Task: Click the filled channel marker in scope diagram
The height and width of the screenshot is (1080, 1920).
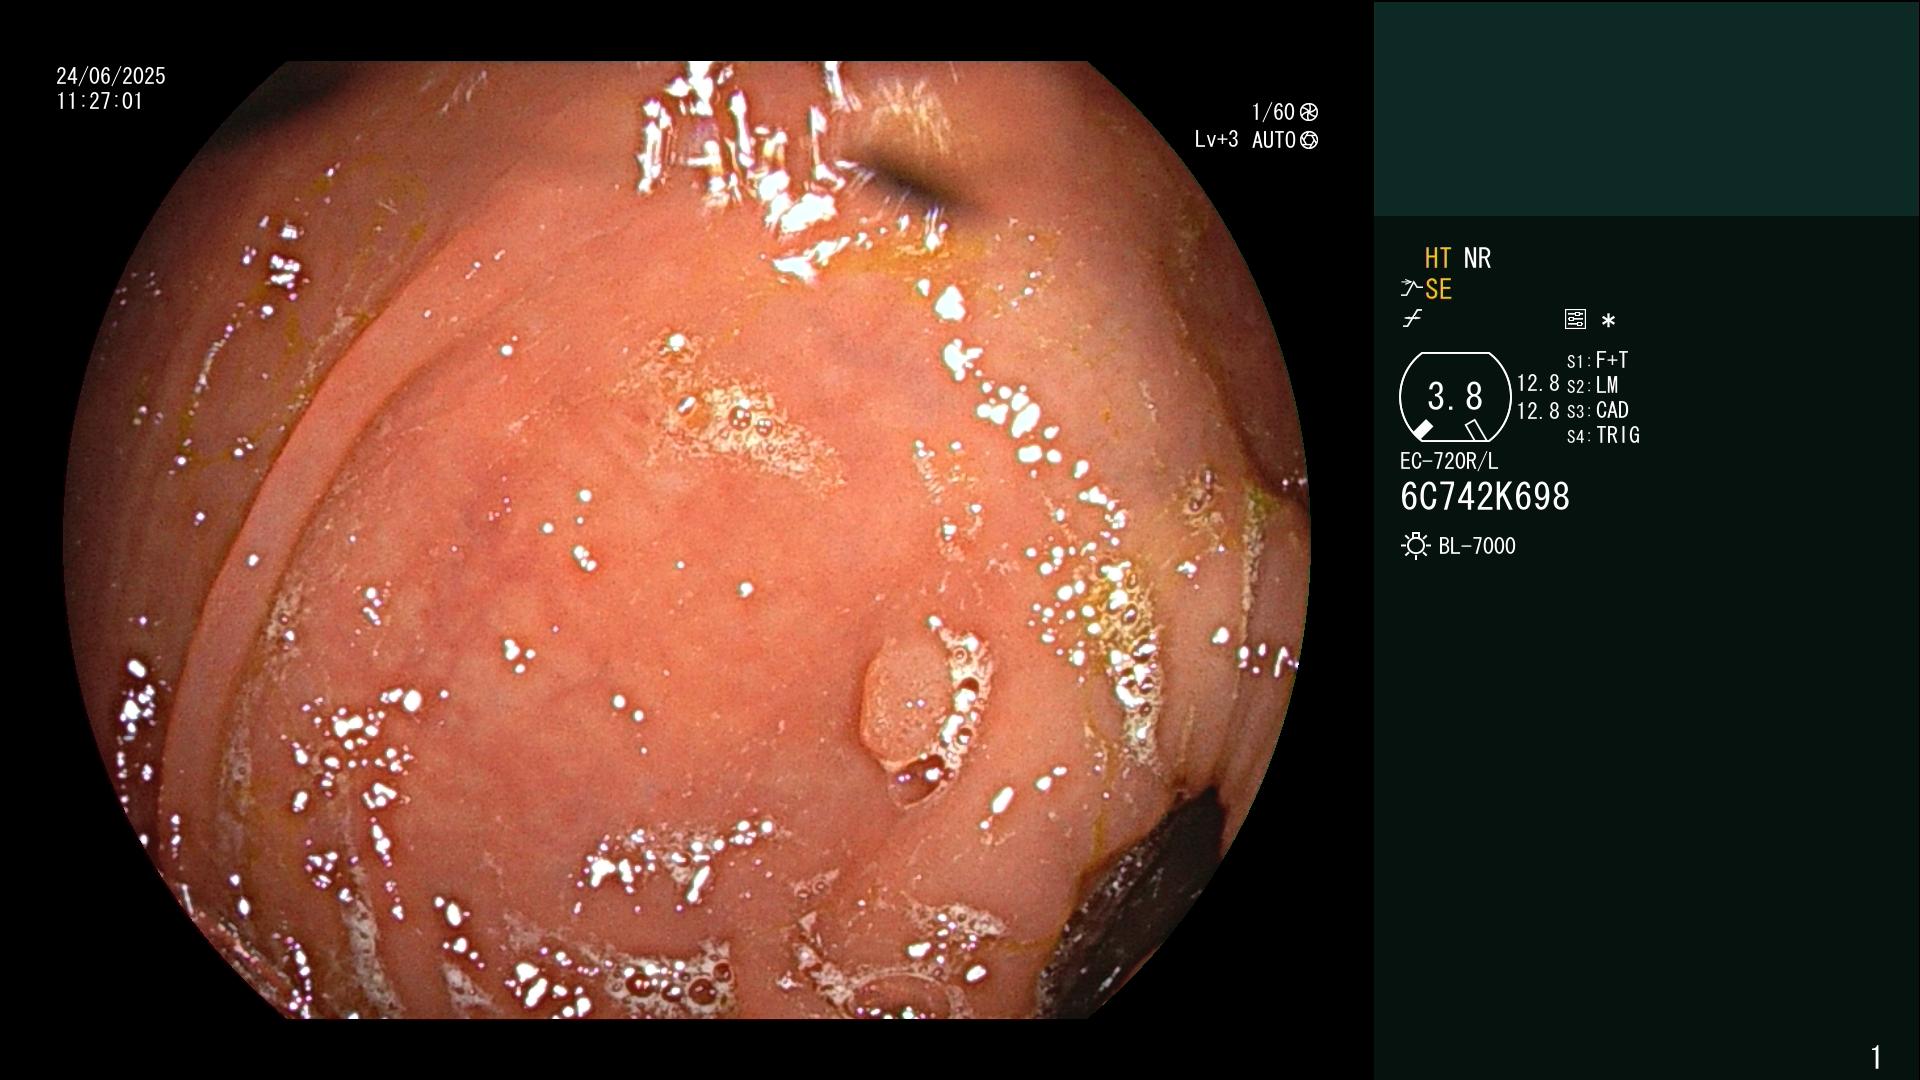Action: tap(1422, 429)
